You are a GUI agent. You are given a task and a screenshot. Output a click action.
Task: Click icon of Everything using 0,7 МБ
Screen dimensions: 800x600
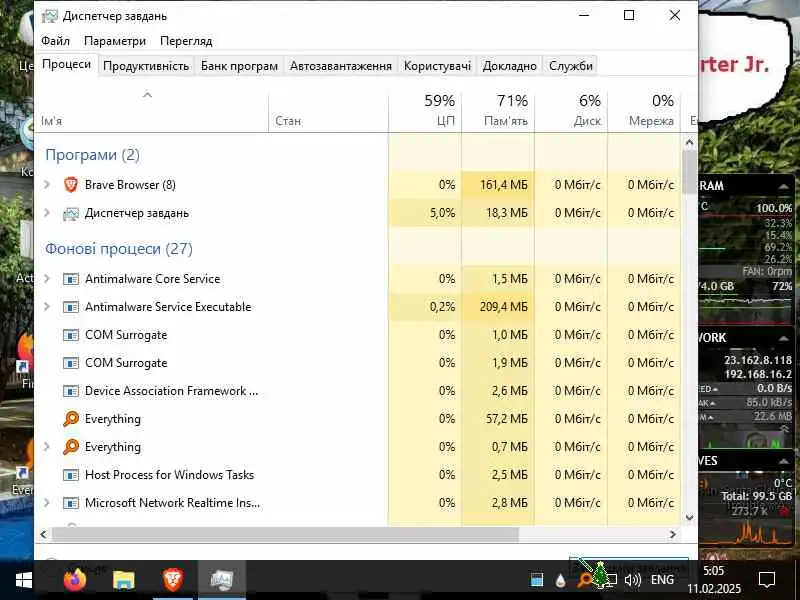pyautogui.click(x=71, y=447)
